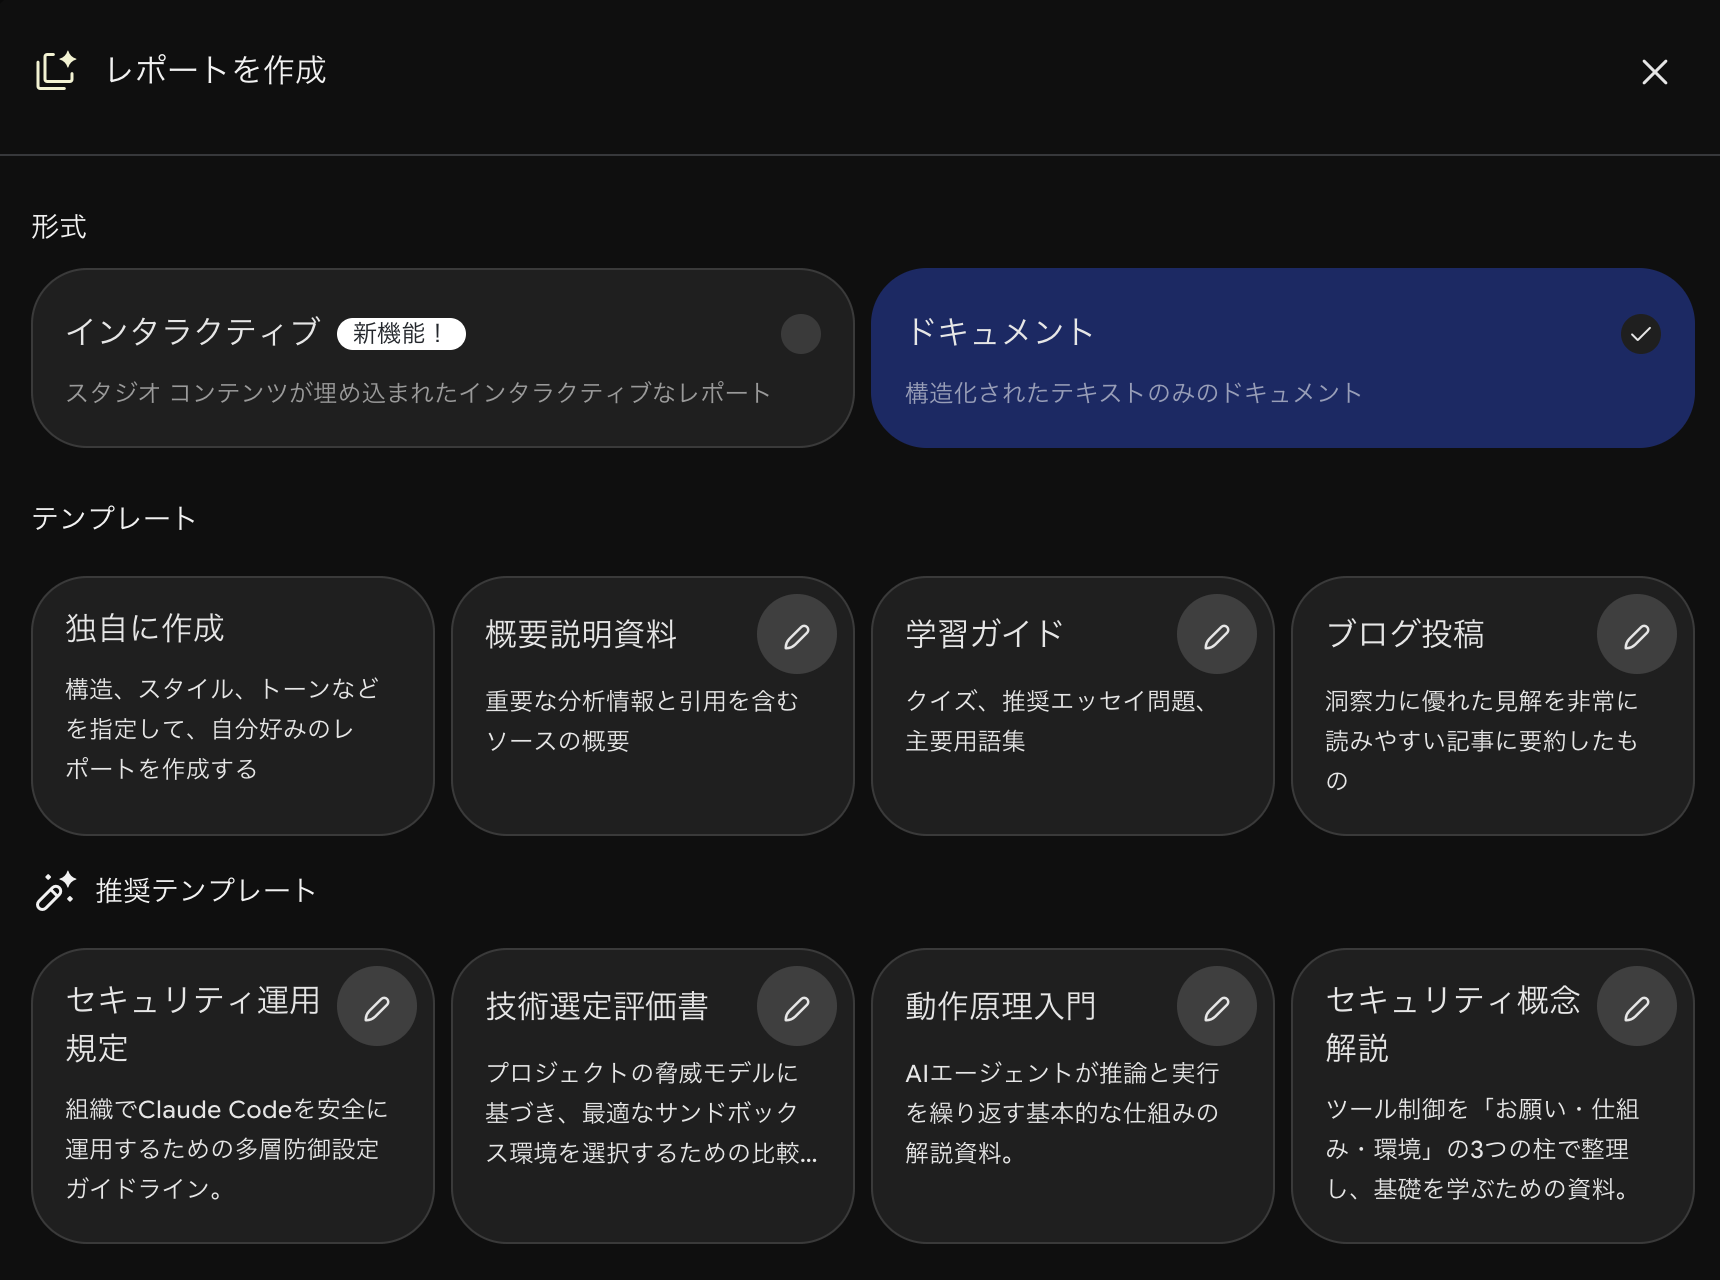Screen dimensions: 1720x1280
Task: Click description starting with AIエージェントが推論と実行
Action: coord(1062,1113)
